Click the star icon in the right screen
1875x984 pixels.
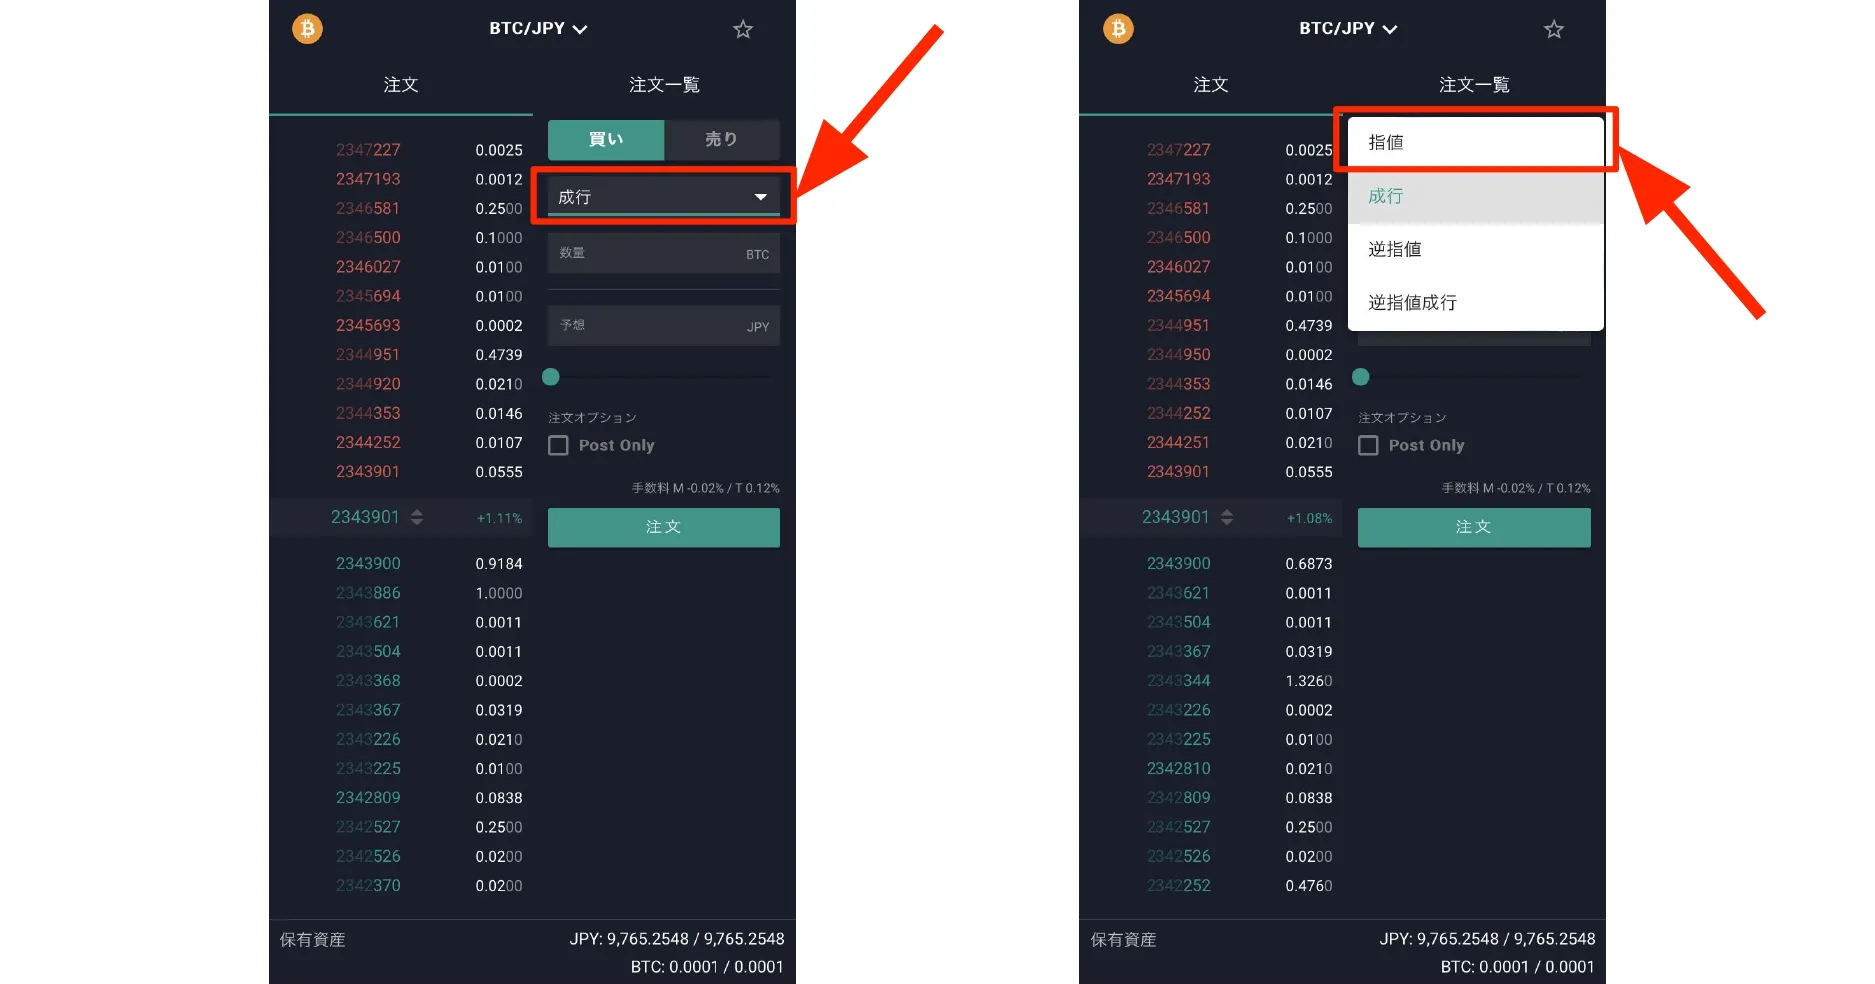pos(1554,29)
